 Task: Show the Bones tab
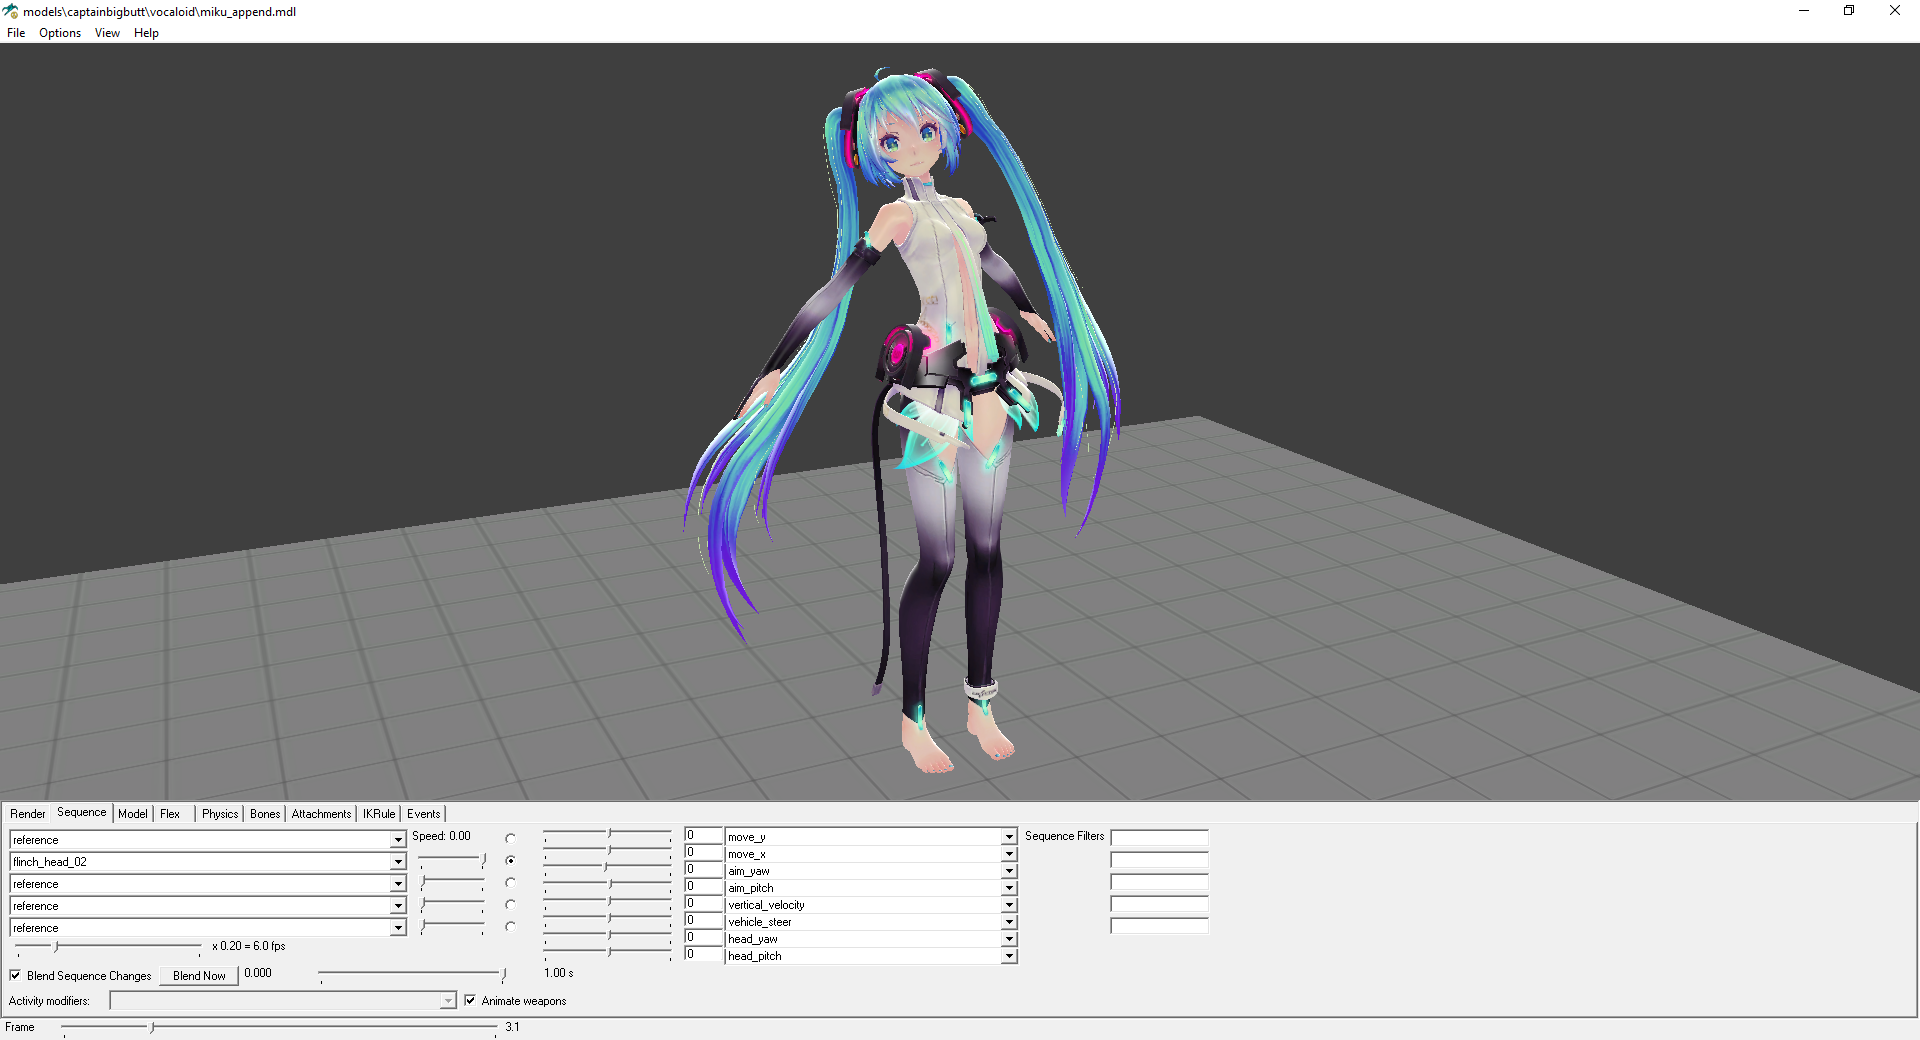265,814
